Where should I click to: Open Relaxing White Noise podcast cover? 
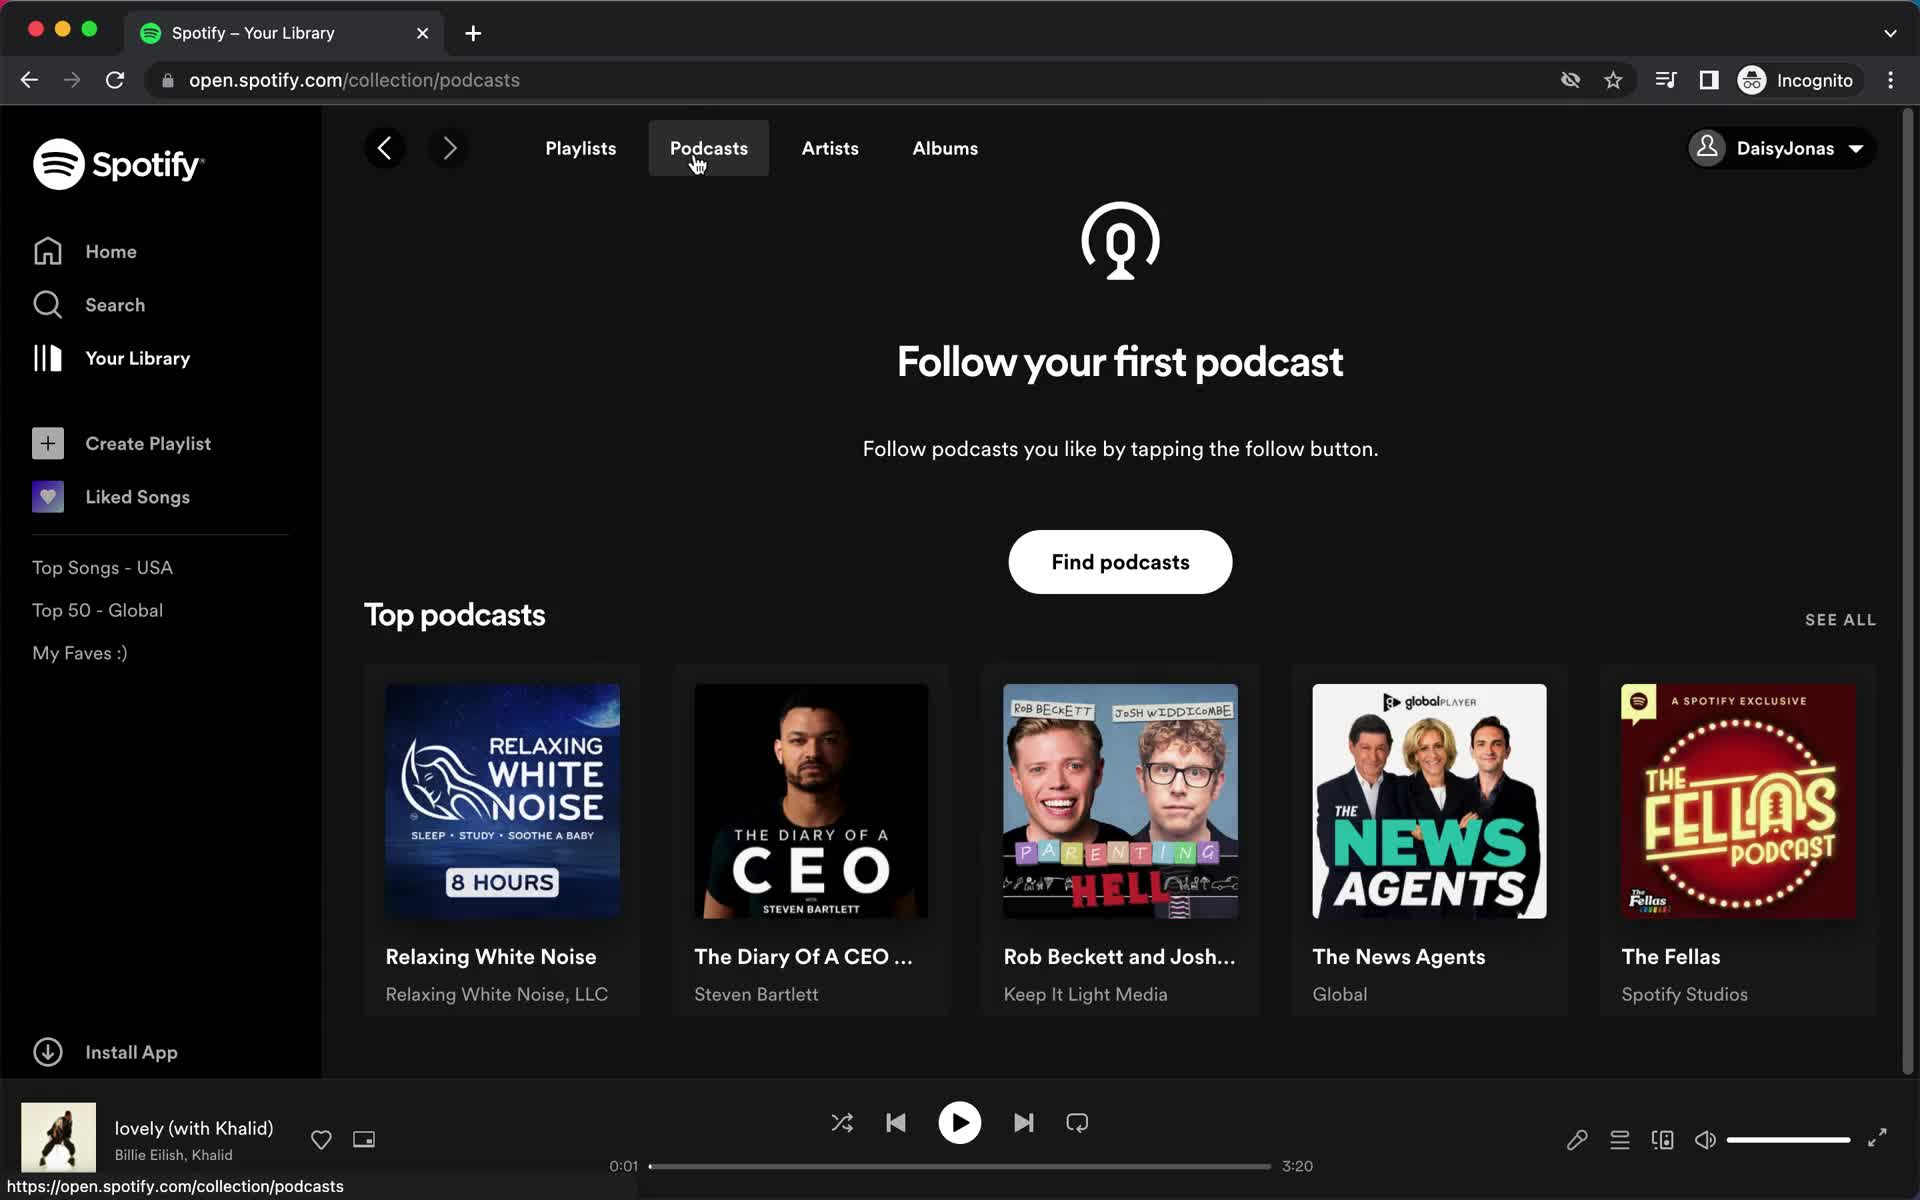click(502, 801)
